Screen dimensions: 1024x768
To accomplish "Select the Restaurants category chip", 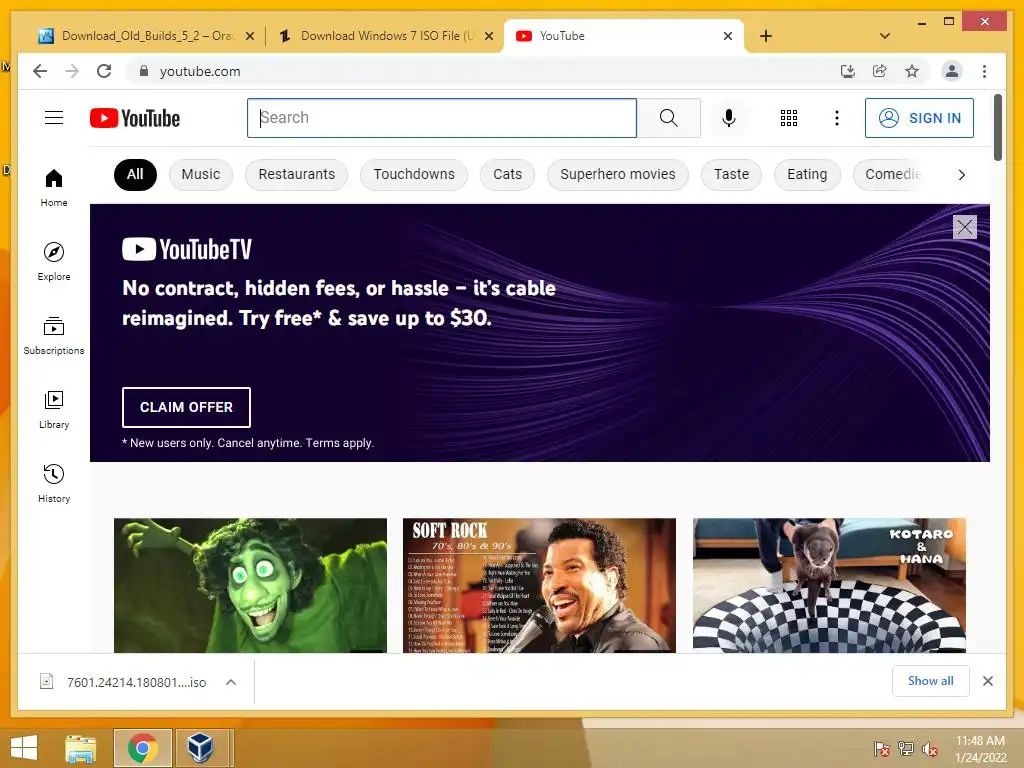I will click(296, 174).
